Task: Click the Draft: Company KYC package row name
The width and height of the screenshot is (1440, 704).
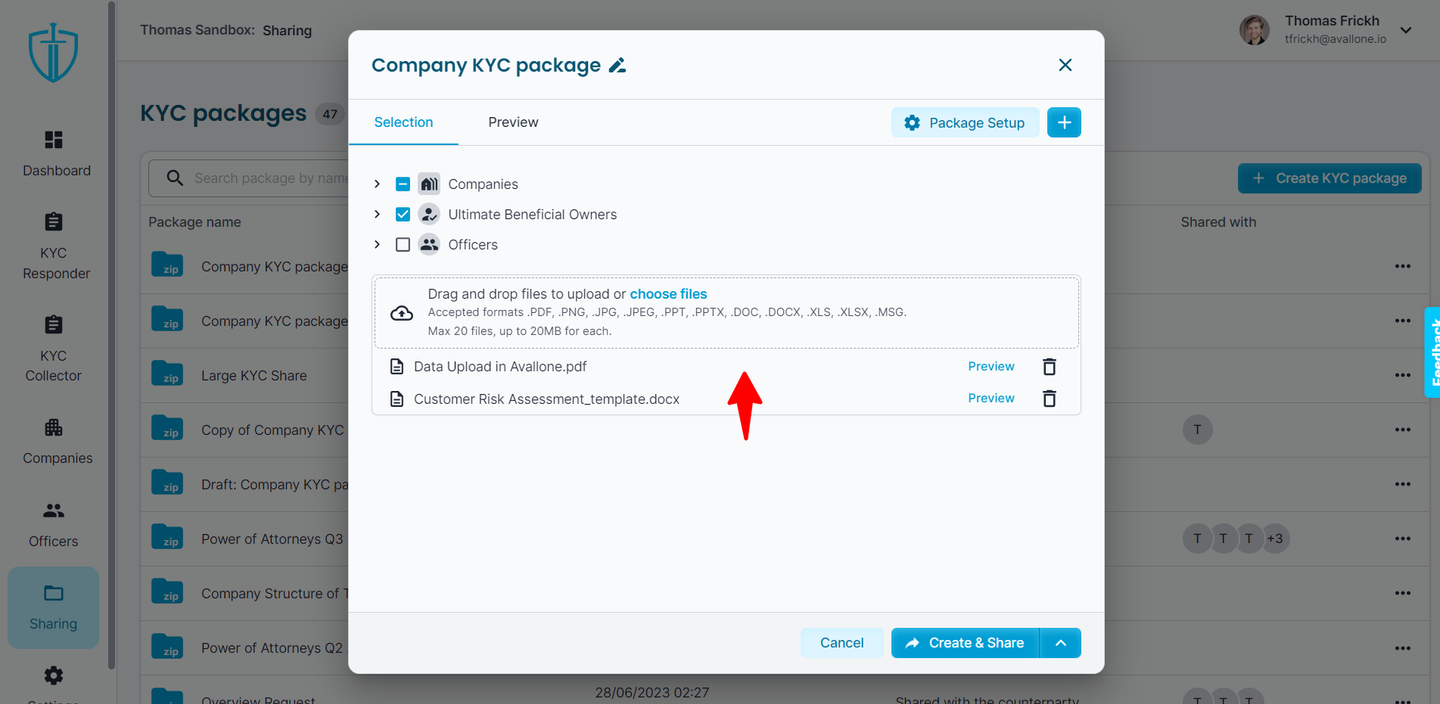Action: [275, 484]
